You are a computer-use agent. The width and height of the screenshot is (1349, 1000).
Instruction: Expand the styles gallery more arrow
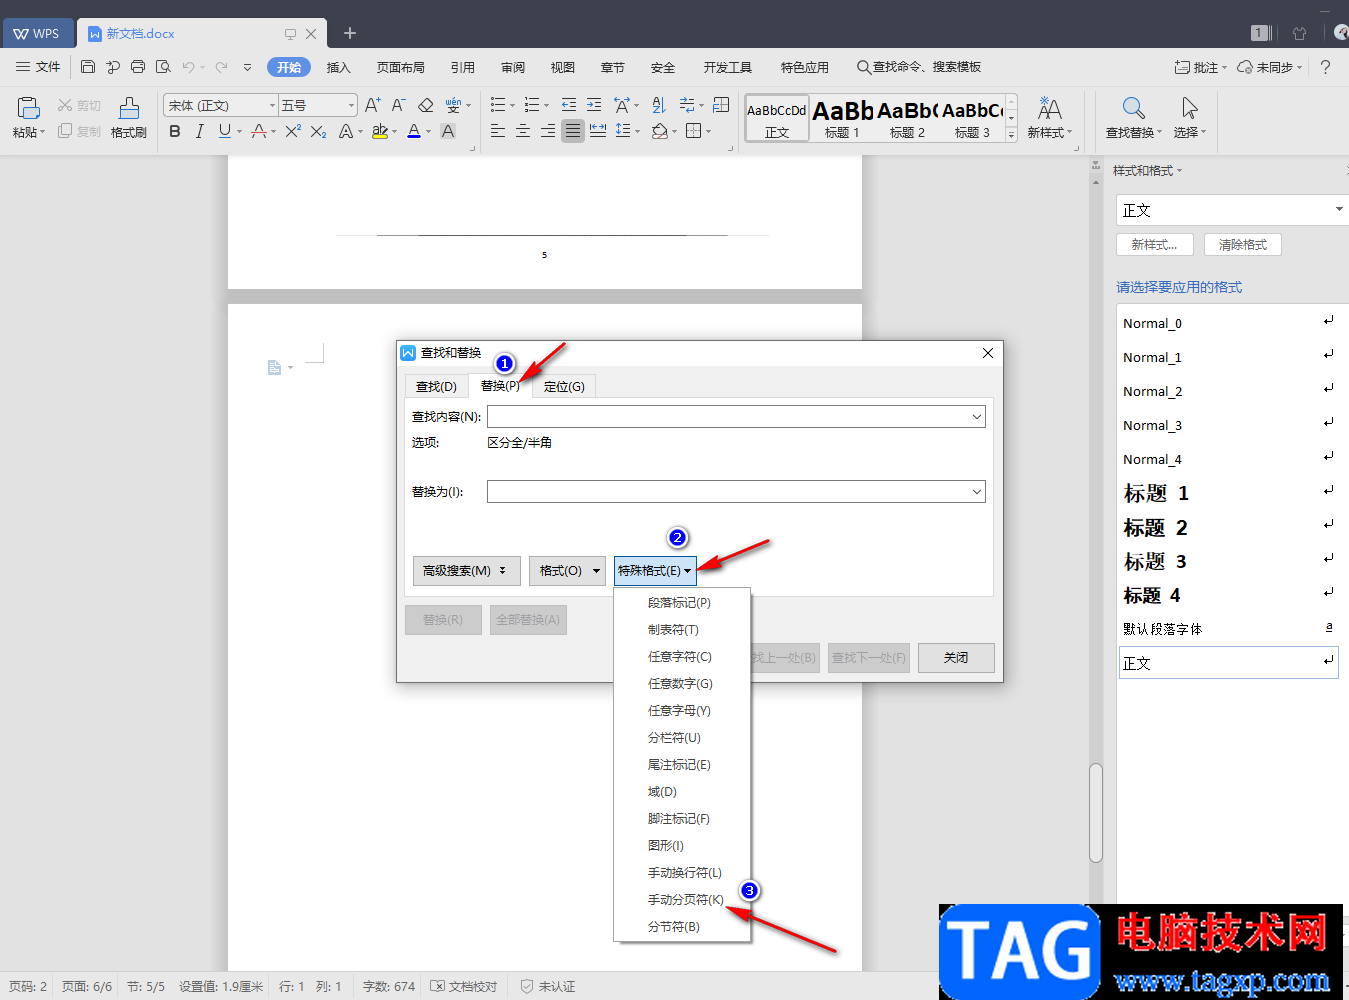[x=1011, y=135]
